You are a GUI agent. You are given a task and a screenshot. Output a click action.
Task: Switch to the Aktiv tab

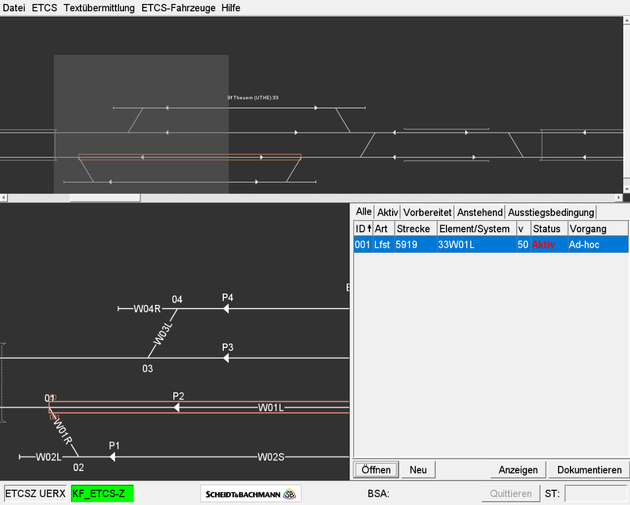(387, 212)
